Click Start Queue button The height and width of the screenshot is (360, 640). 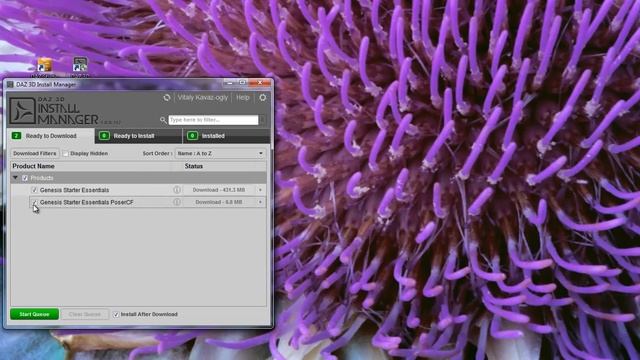(x=35, y=314)
